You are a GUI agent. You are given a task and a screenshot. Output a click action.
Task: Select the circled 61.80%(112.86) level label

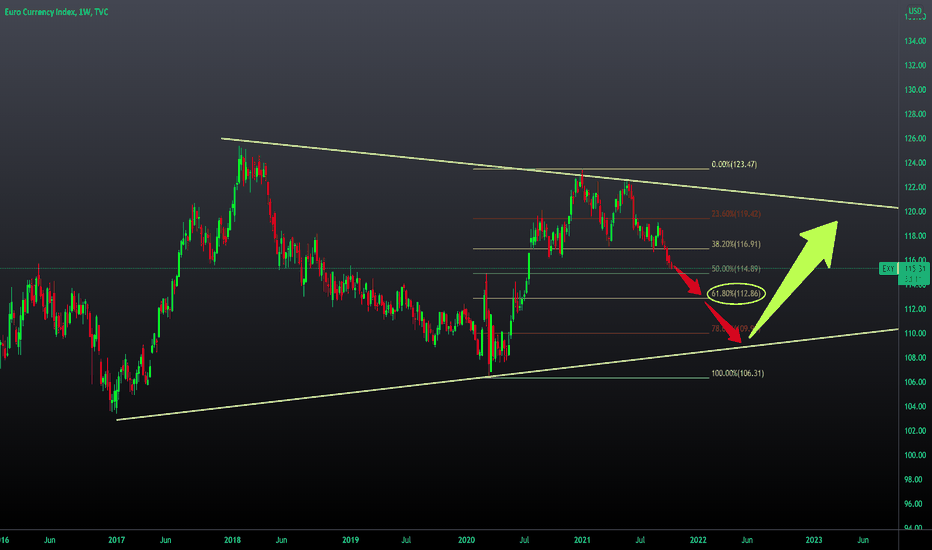(735, 293)
